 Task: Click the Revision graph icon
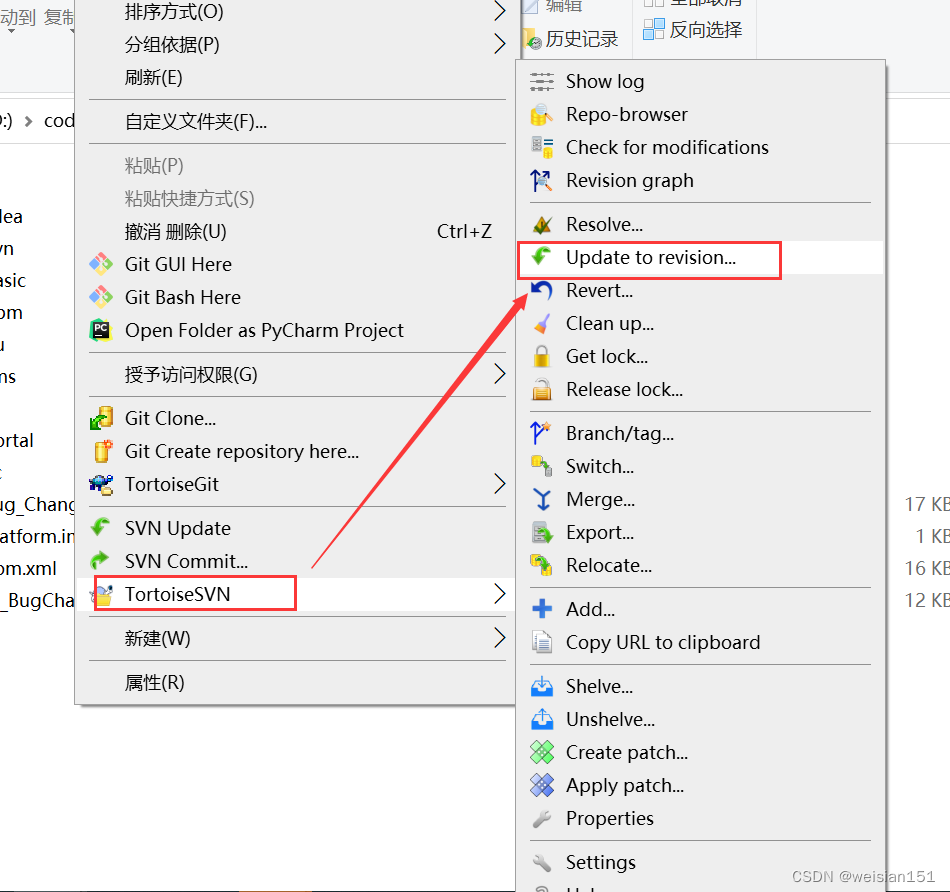542,181
